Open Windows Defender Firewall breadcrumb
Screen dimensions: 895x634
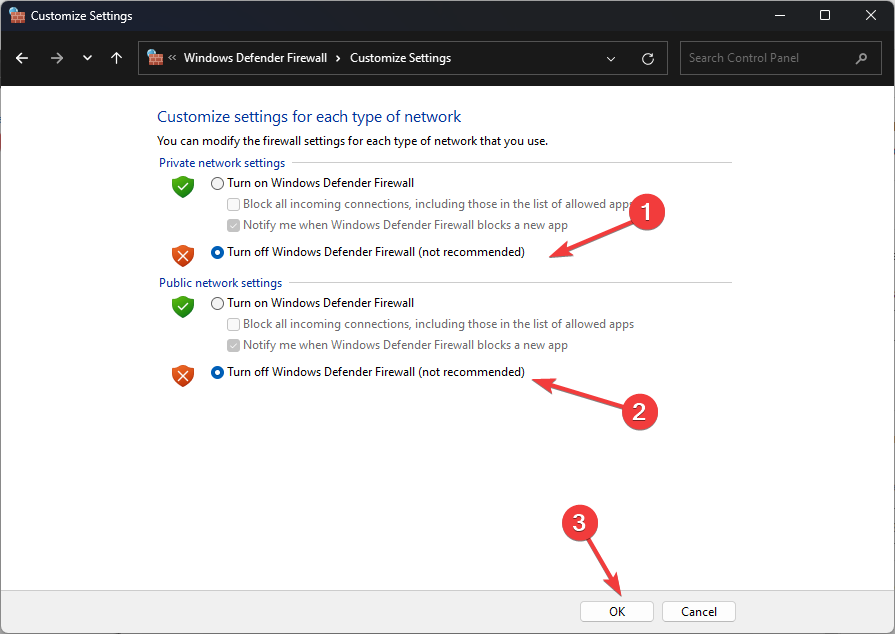[255, 58]
